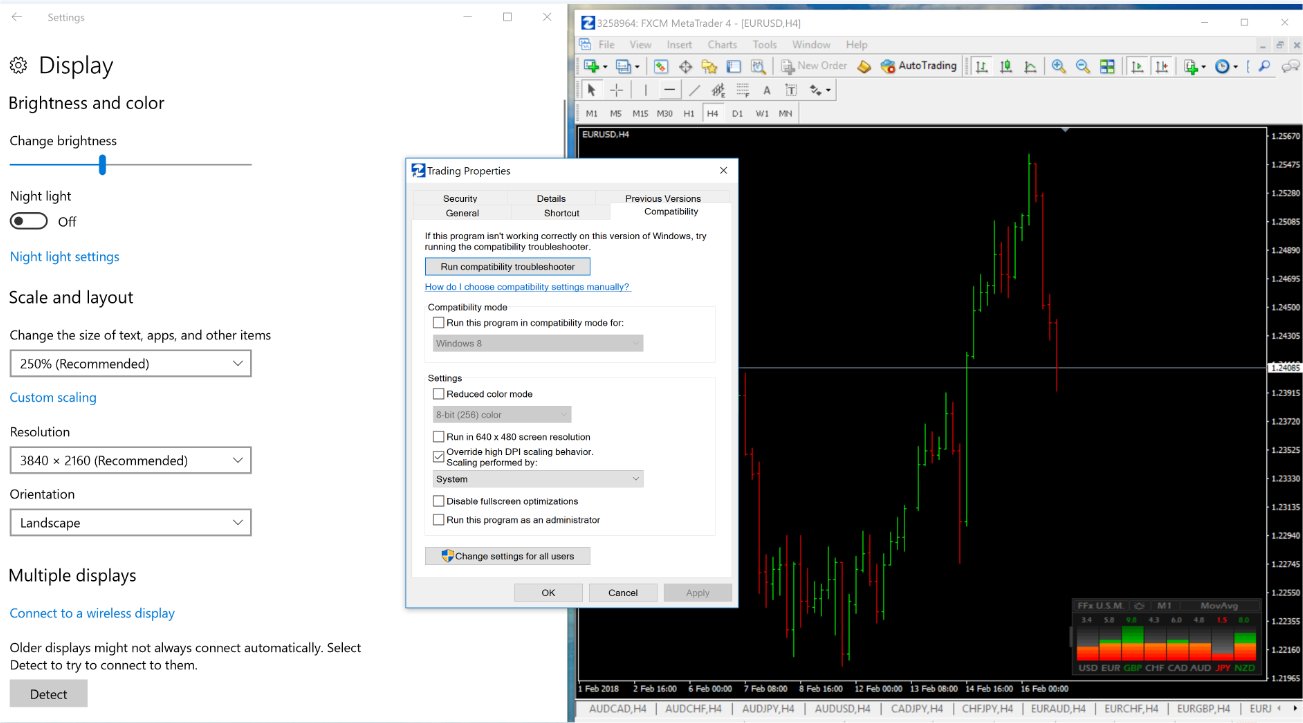
Task: Select the Crosshair tool
Action: point(617,90)
